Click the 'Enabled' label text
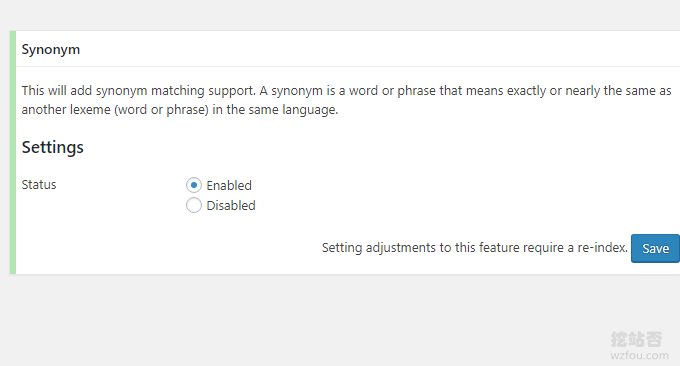The height and width of the screenshot is (366, 680). [229, 186]
